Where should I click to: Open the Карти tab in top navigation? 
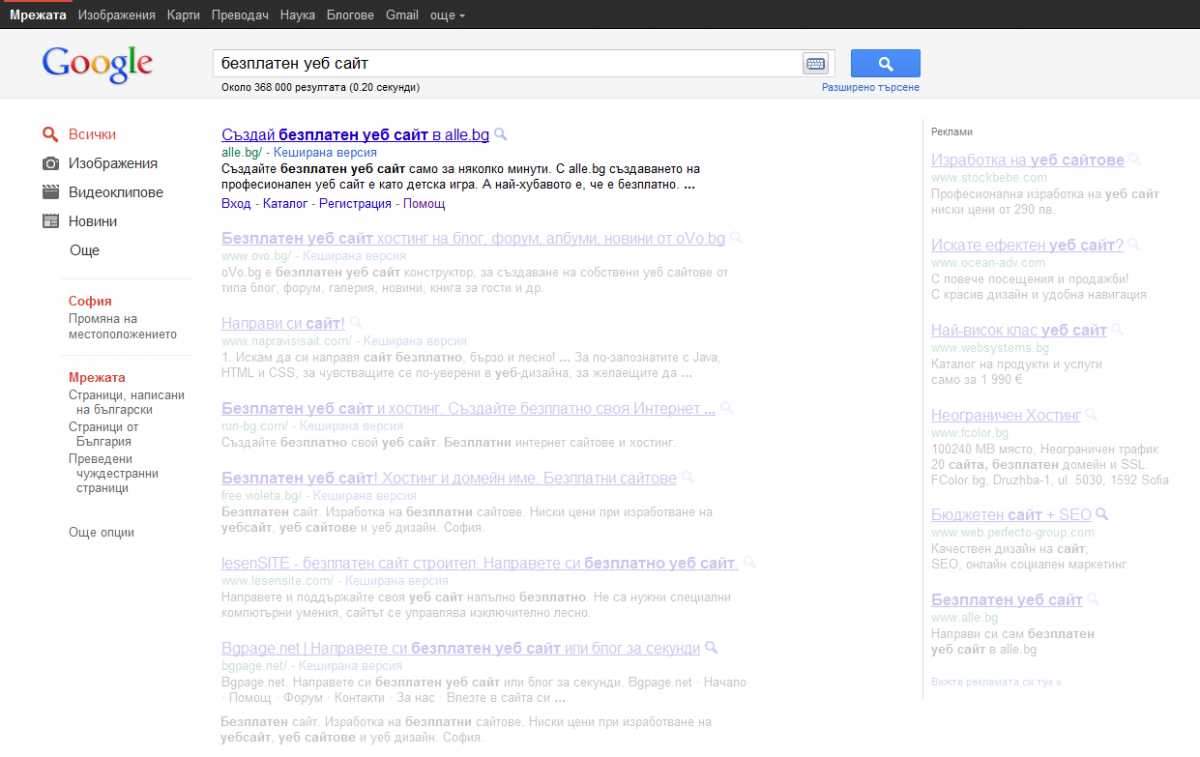pyautogui.click(x=184, y=15)
